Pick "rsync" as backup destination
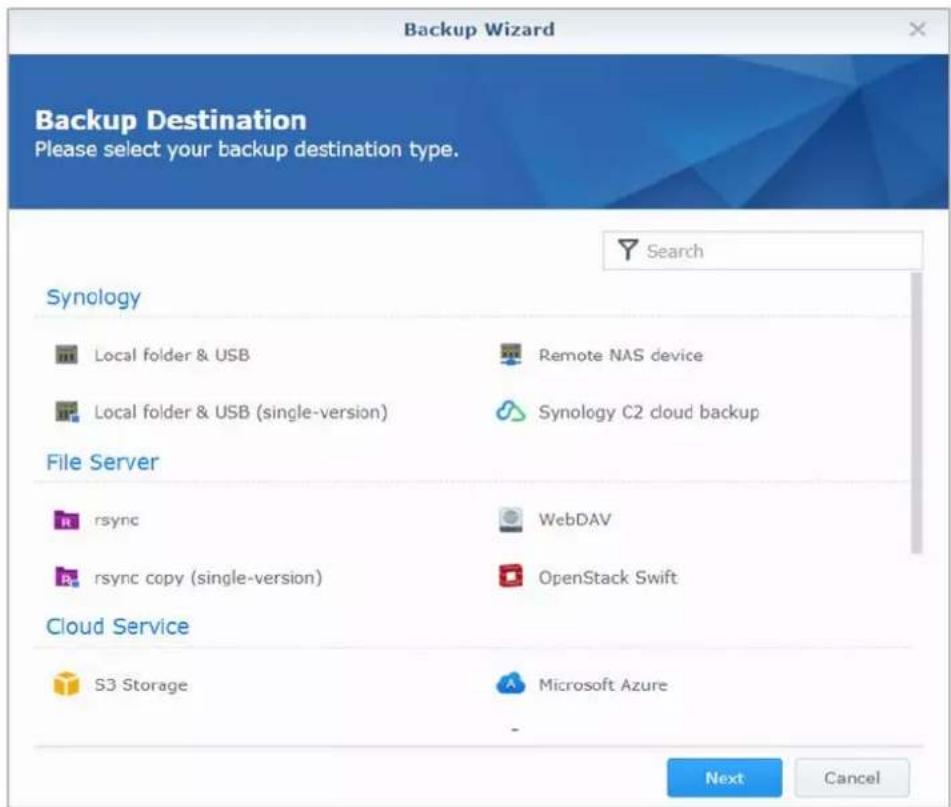The image size is (951, 807). click(x=116, y=520)
